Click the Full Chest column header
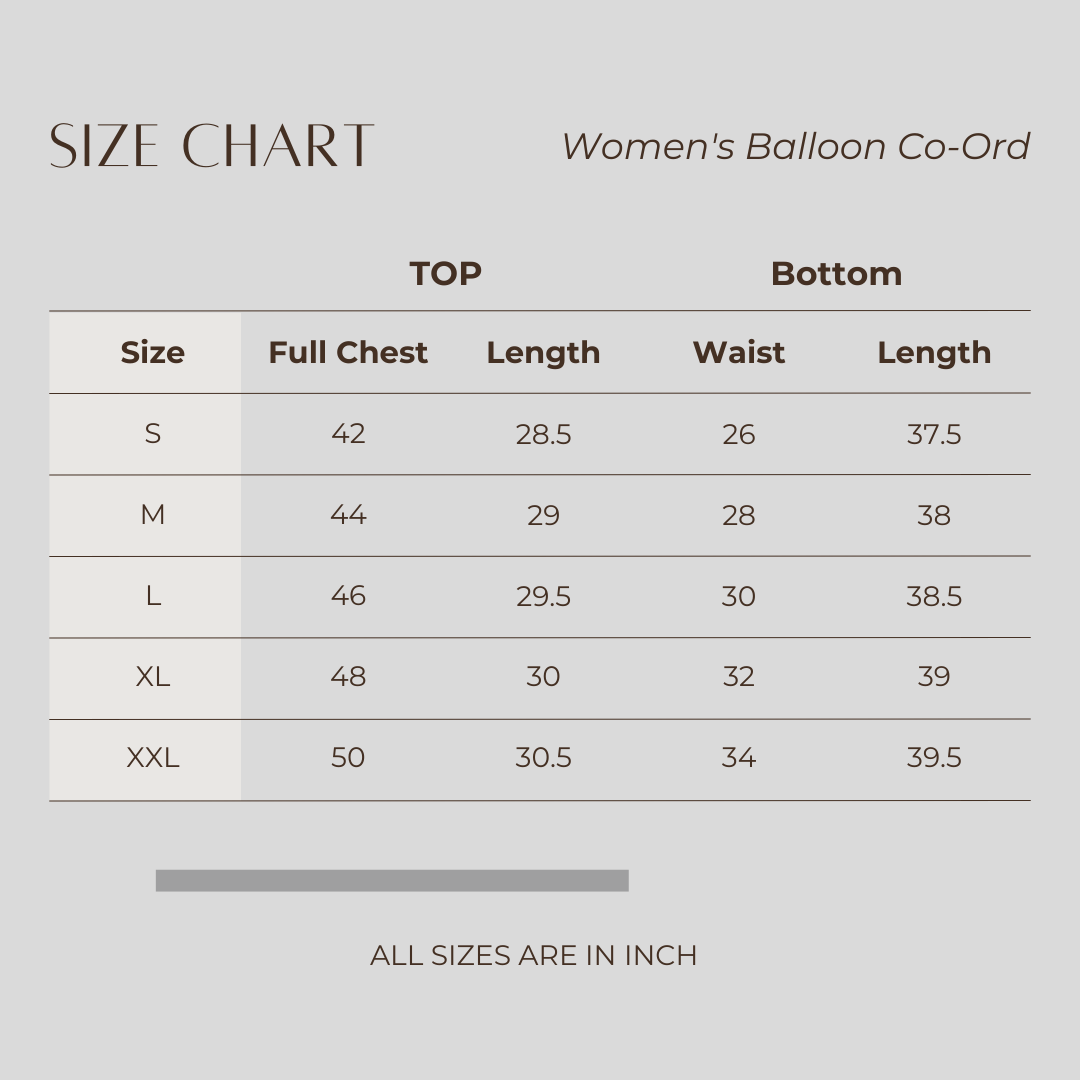This screenshot has height=1080, width=1080. (348, 352)
